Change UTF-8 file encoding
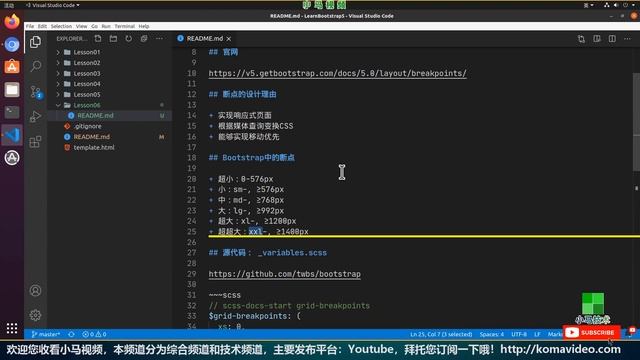The image size is (640, 360). pos(519,334)
